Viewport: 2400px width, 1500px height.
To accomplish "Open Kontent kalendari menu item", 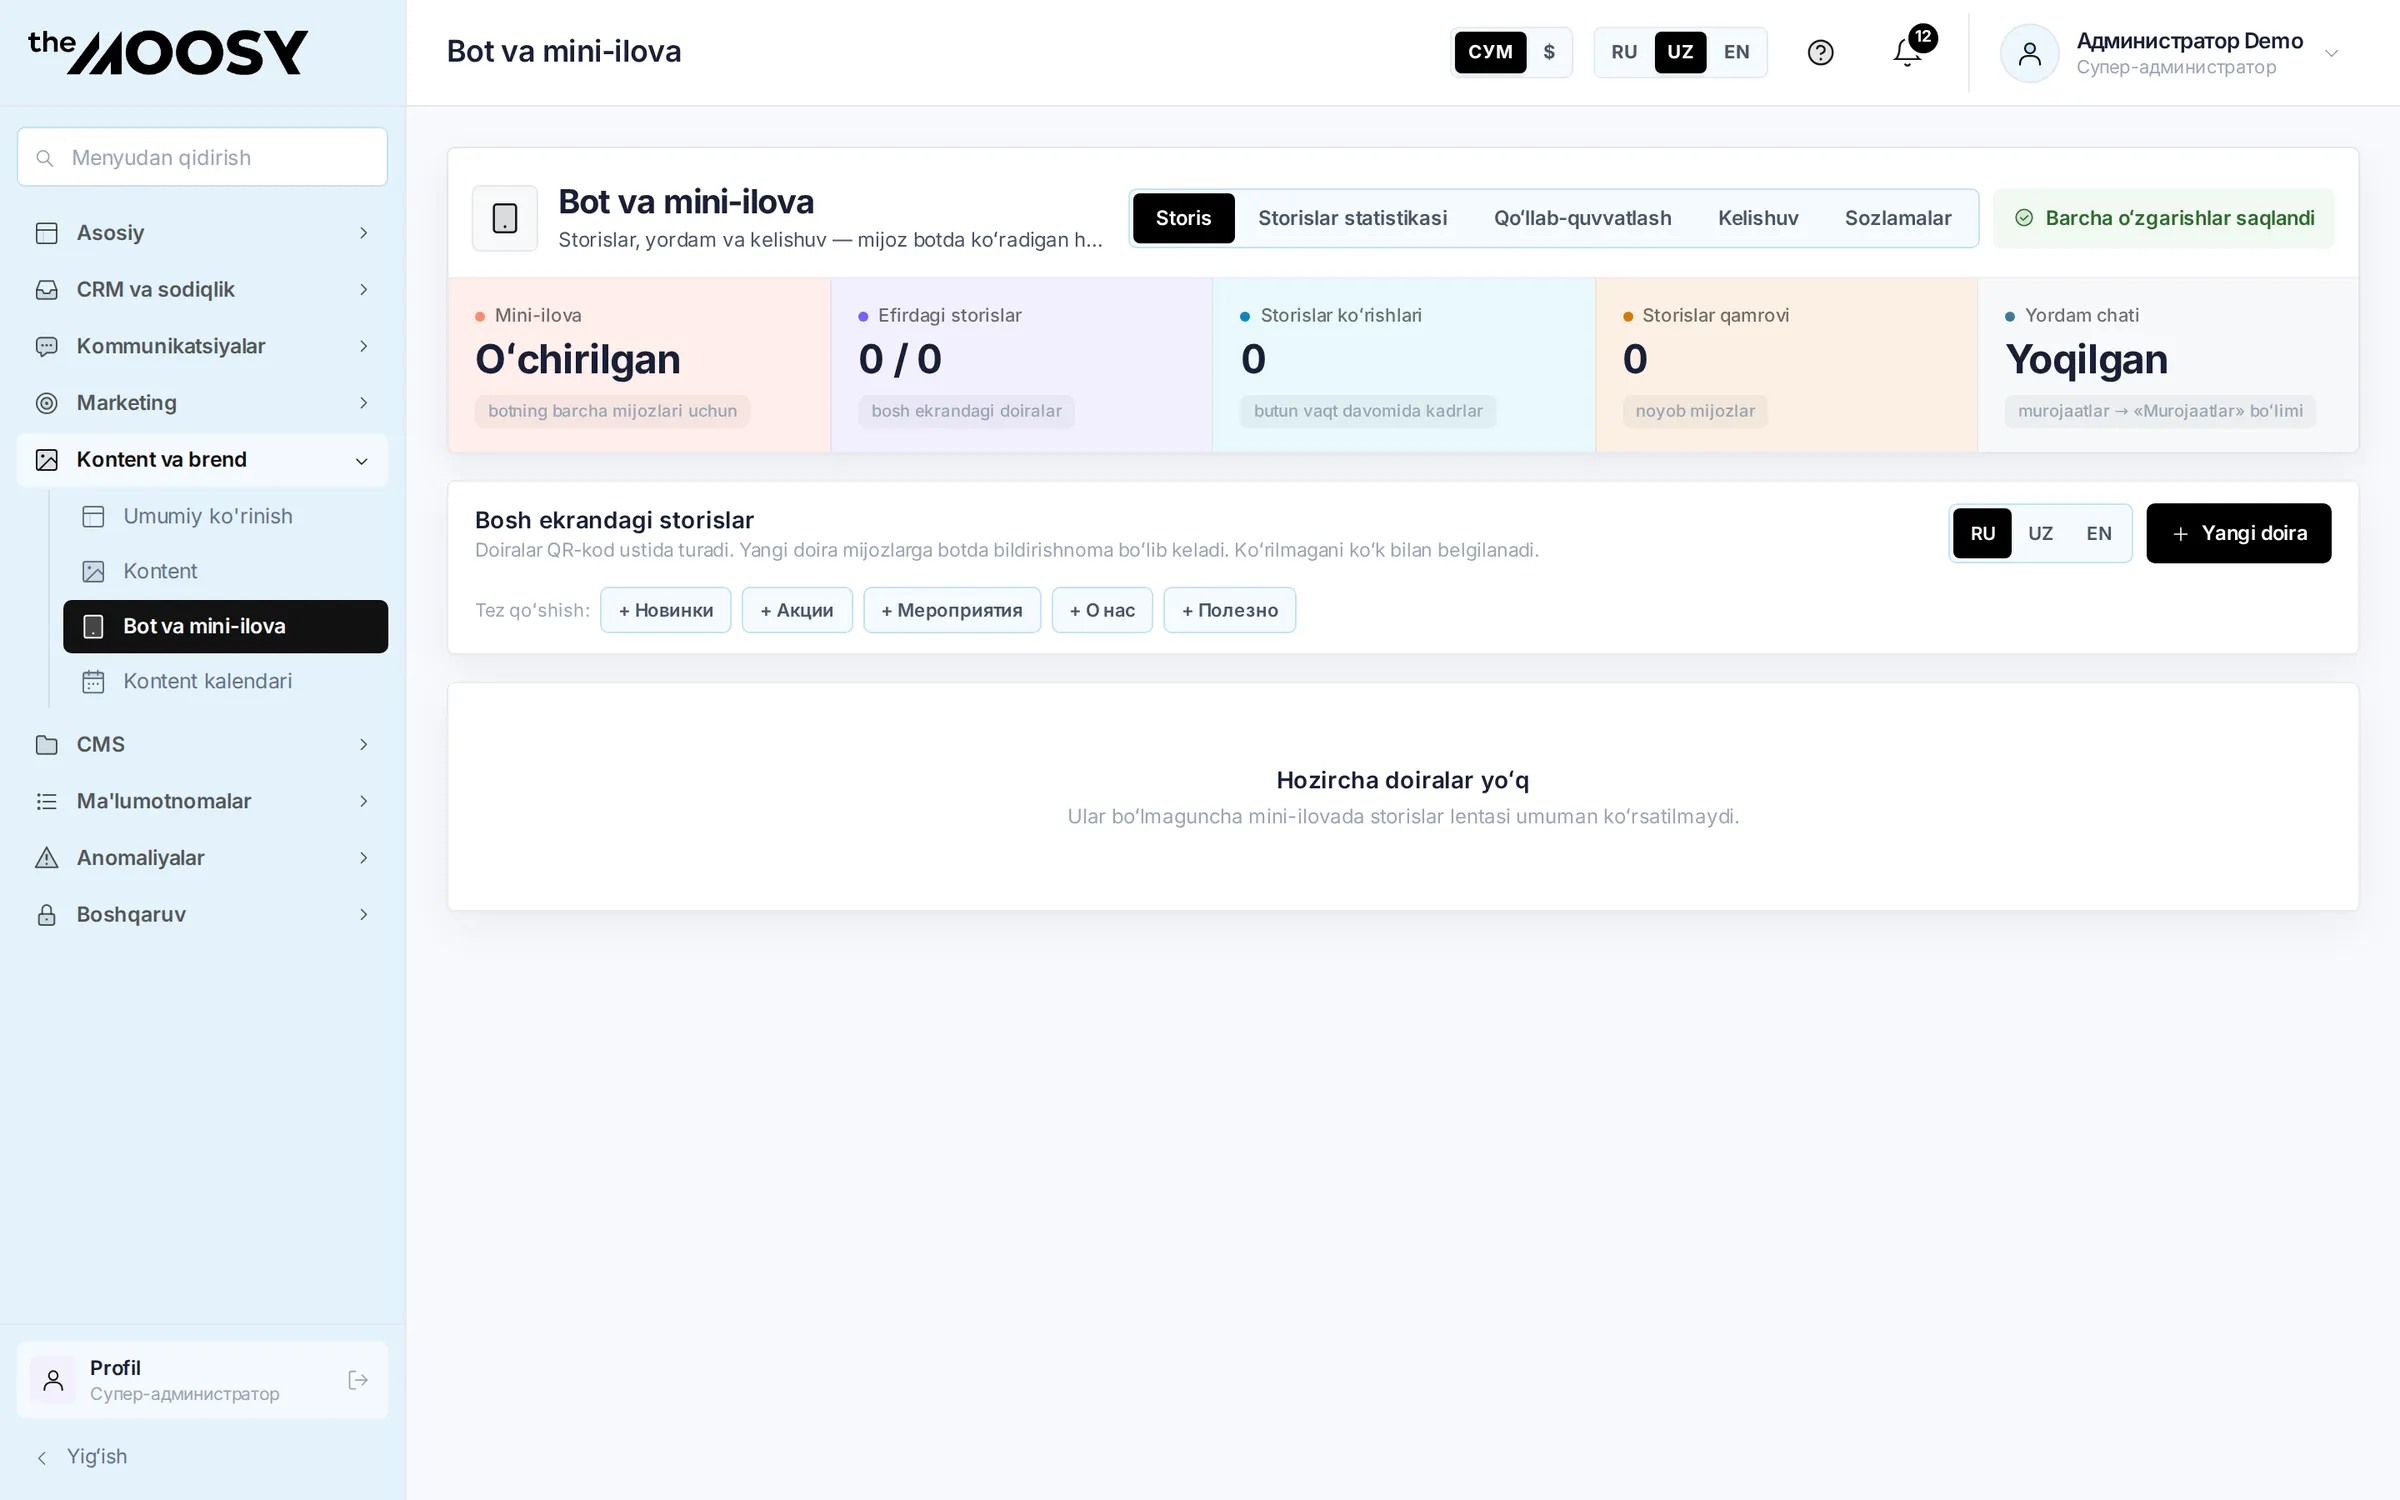I will click(x=225, y=681).
